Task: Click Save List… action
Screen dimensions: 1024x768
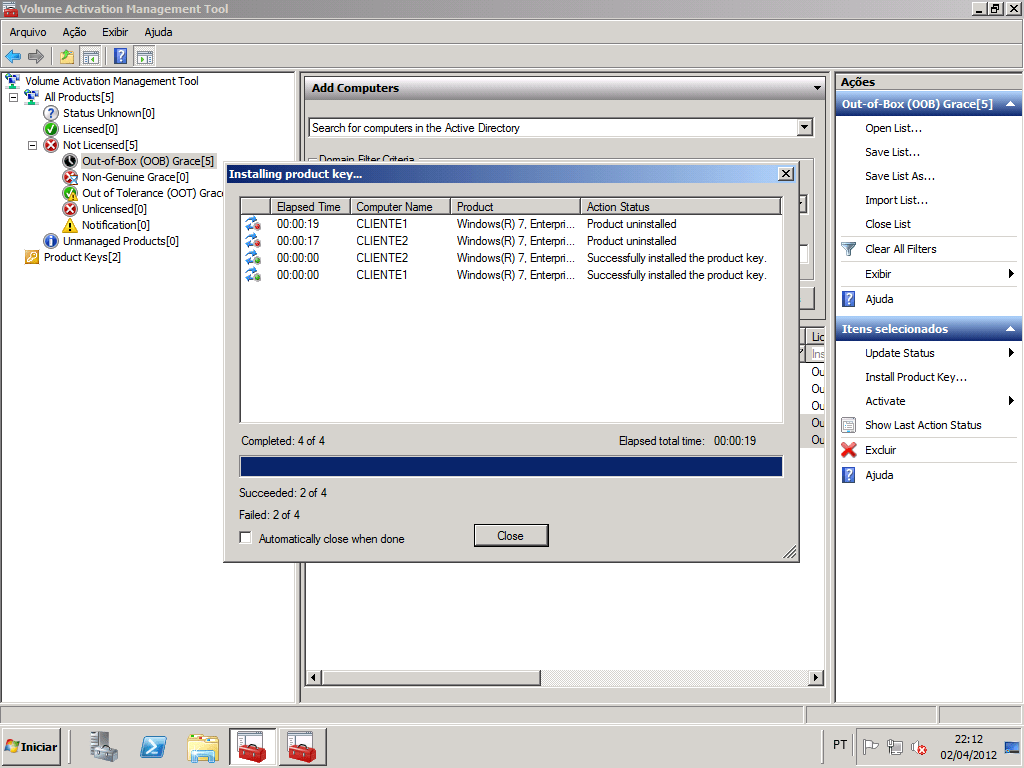Action: pos(892,152)
